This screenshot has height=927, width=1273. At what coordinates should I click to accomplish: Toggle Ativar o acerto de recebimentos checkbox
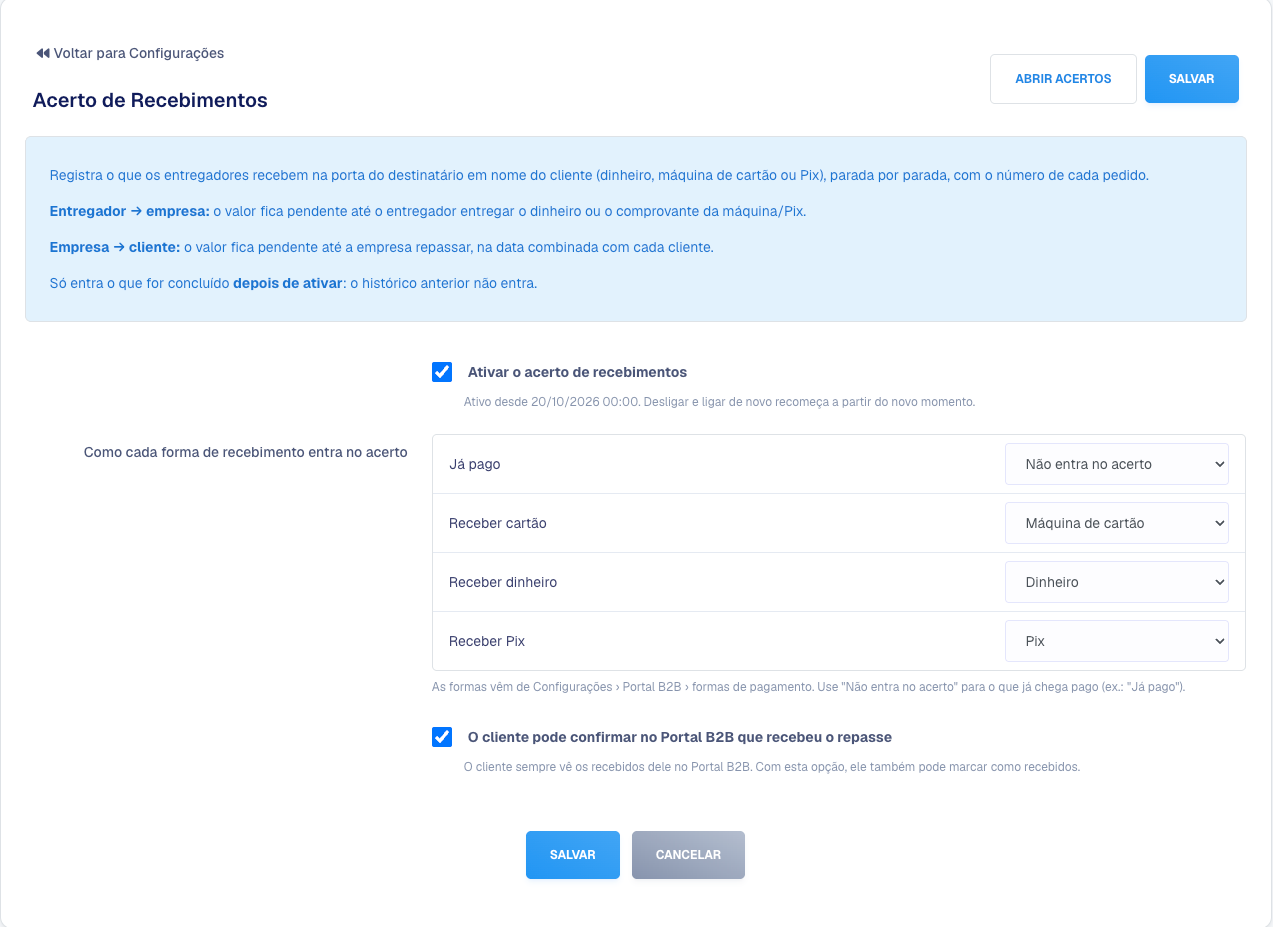(x=442, y=372)
